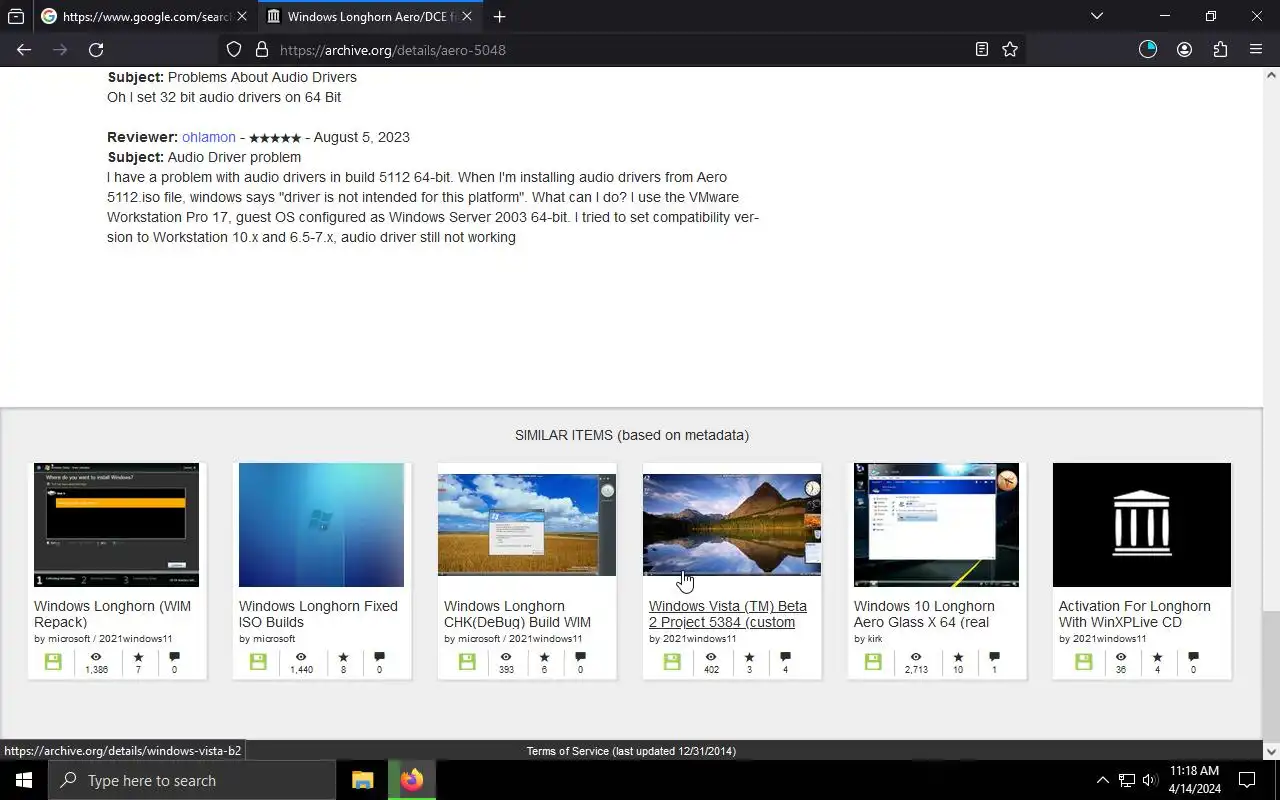1280x800 pixels.
Task: Click the page scrollbar down arrow
Action: 1272,751
